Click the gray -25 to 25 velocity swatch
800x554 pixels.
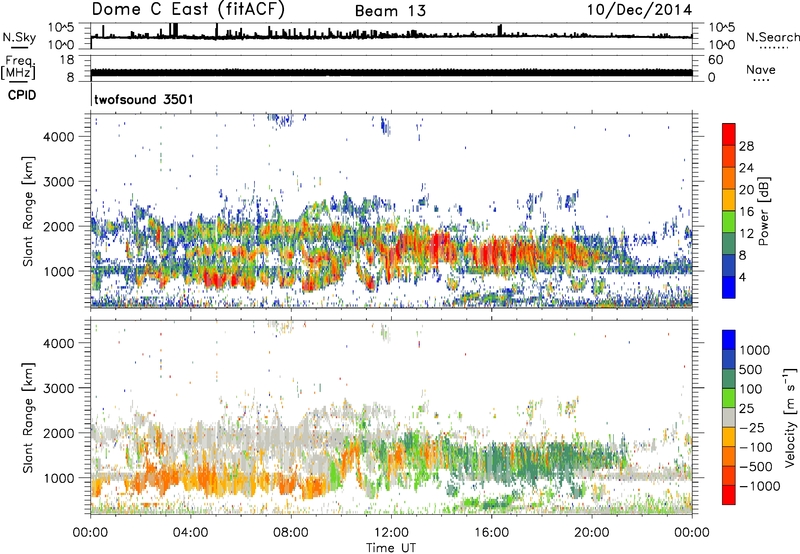point(729,417)
